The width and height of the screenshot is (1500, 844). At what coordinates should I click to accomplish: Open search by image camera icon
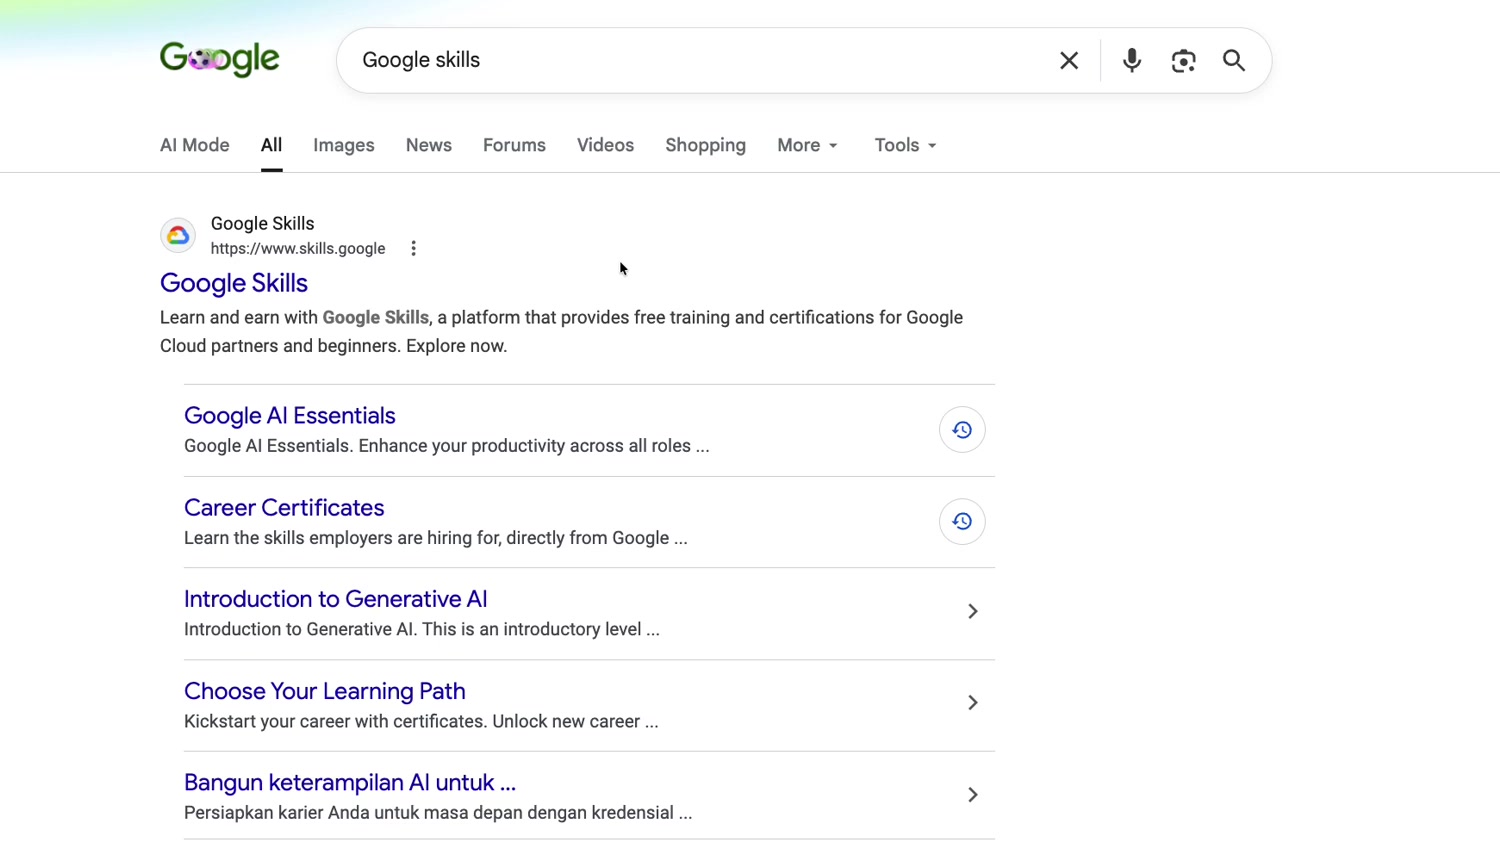click(1184, 61)
